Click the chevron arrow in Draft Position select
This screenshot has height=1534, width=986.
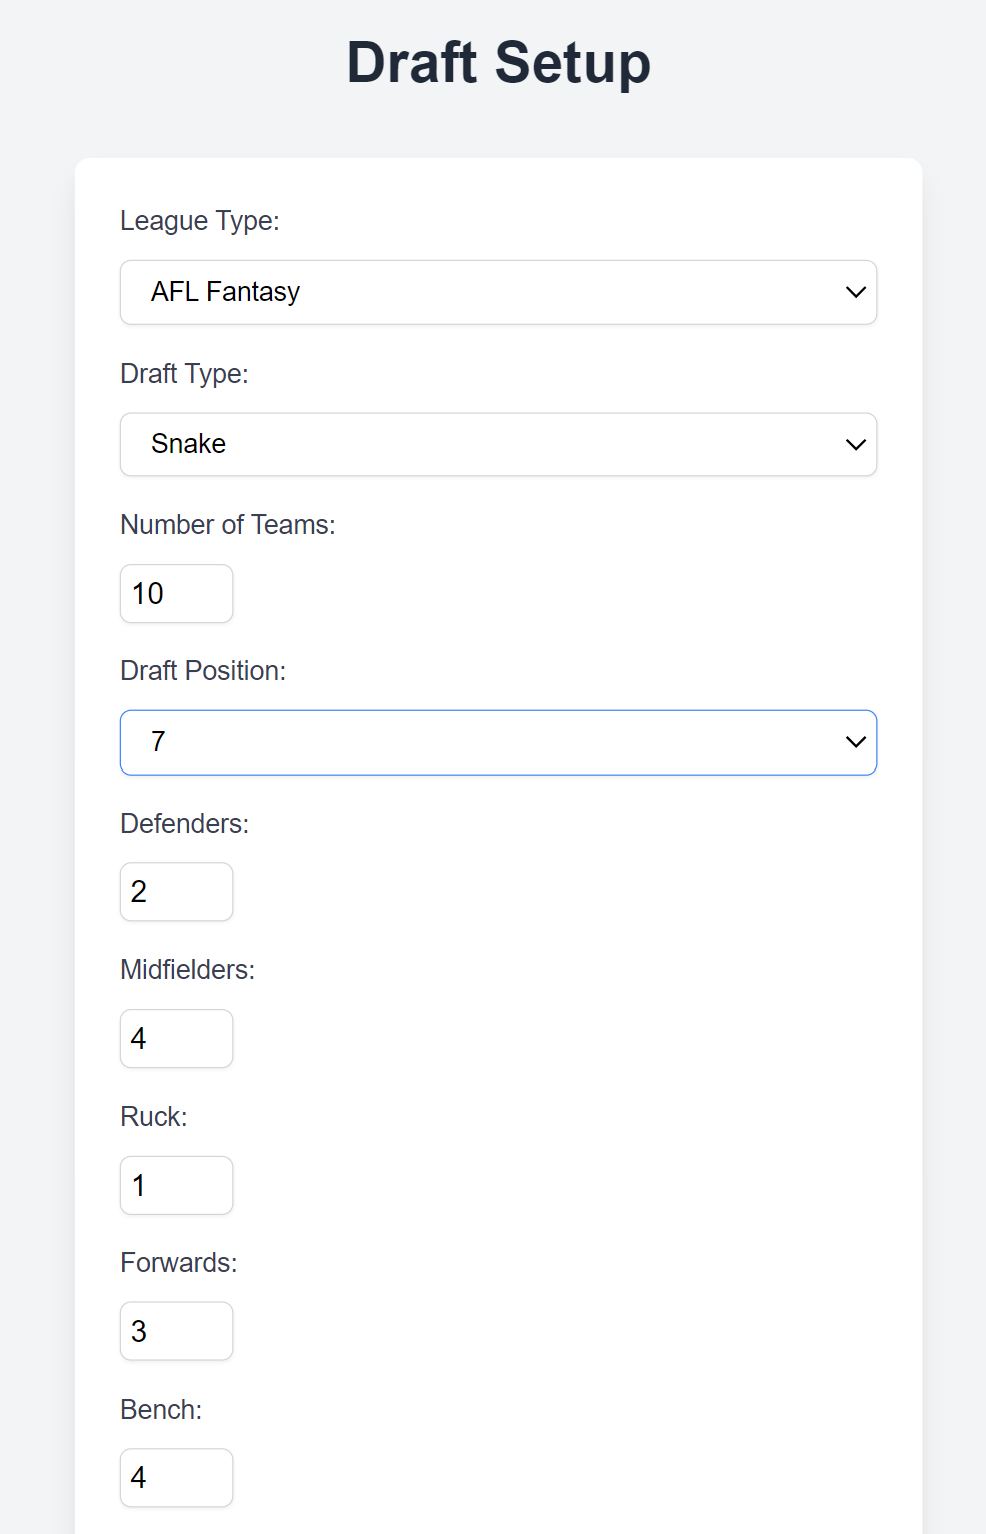pos(855,742)
